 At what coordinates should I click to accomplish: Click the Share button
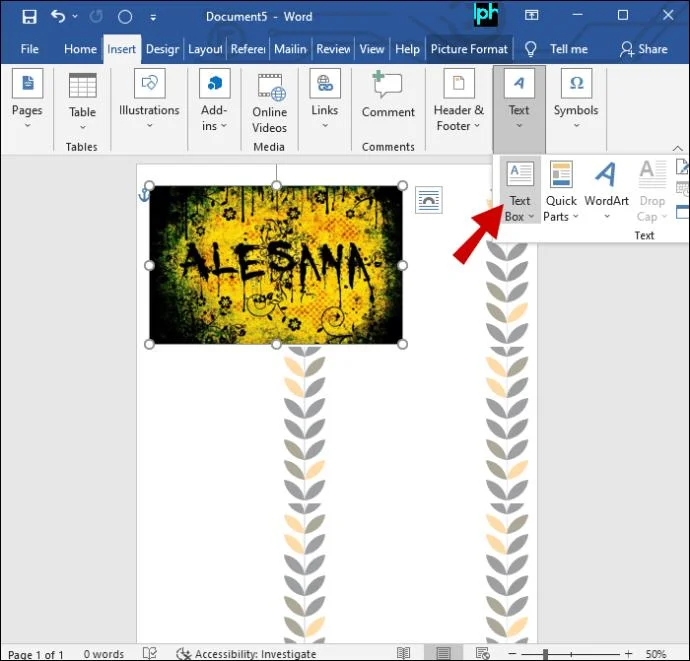coord(644,49)
